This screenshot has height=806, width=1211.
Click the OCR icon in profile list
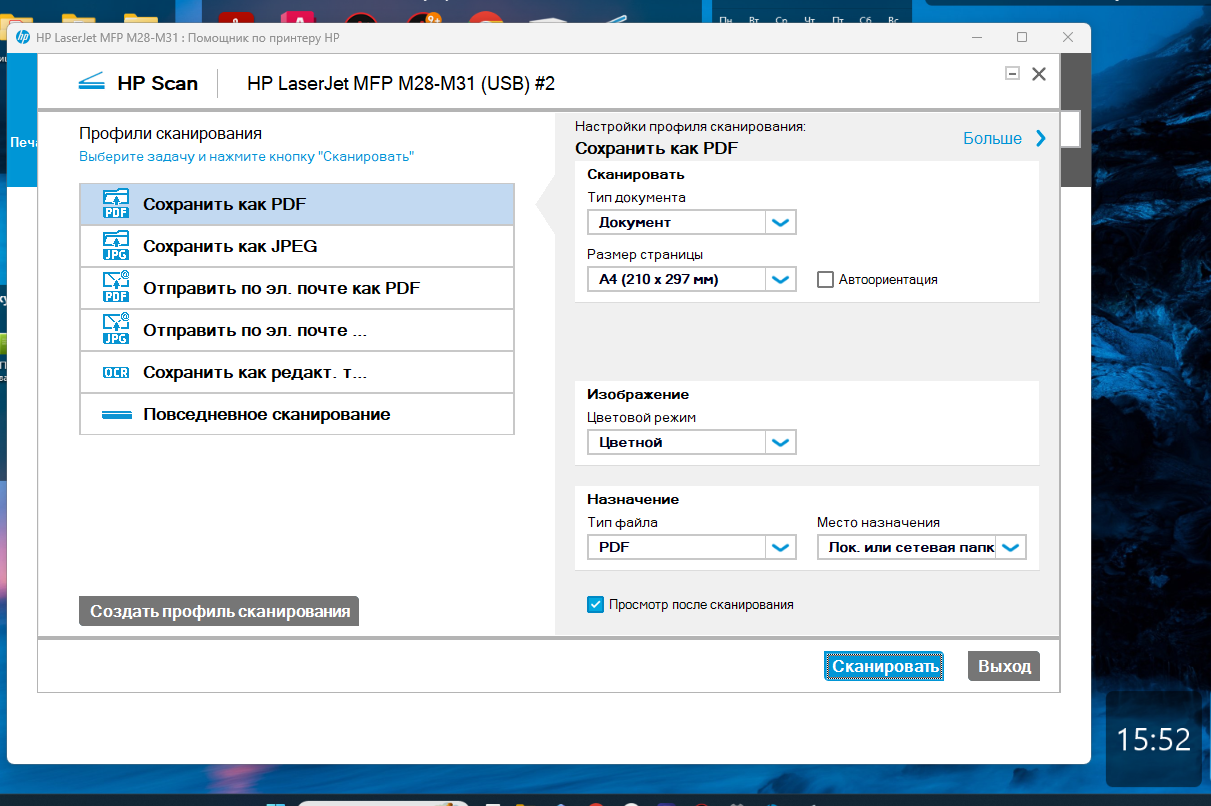pos(116,372)
